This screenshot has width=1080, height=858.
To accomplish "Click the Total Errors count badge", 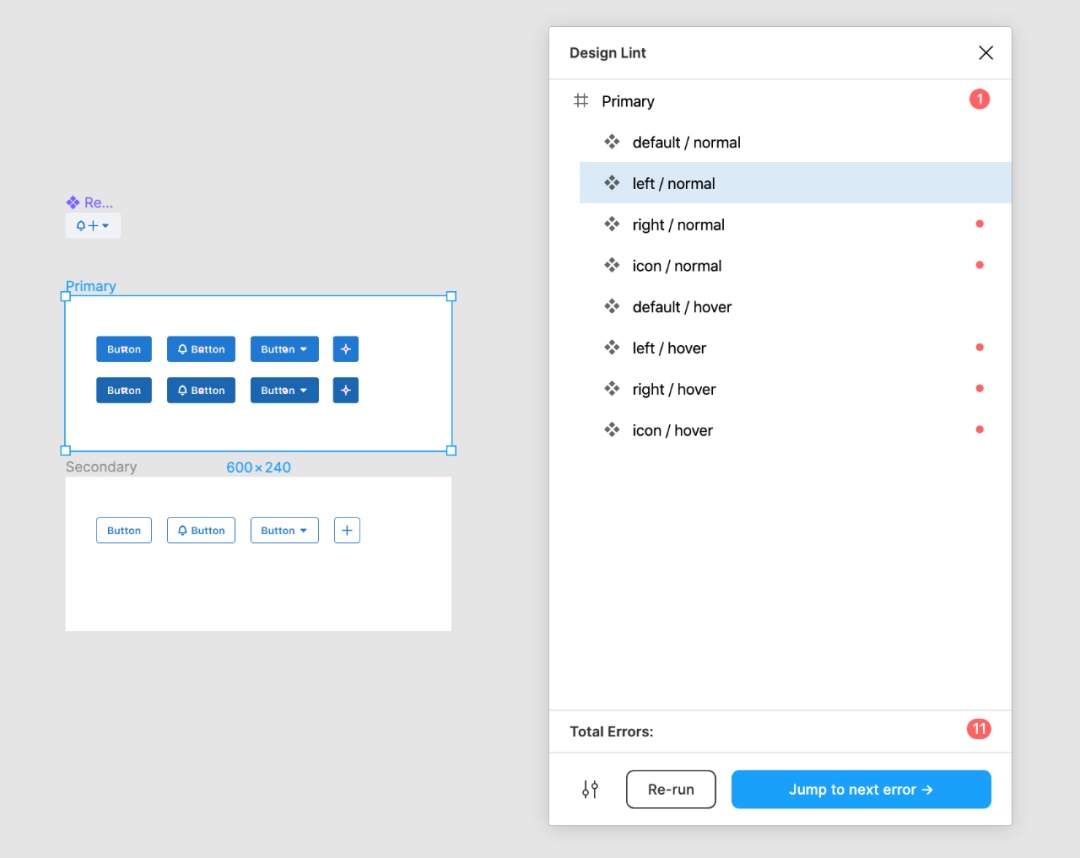I will coord(978,729).
